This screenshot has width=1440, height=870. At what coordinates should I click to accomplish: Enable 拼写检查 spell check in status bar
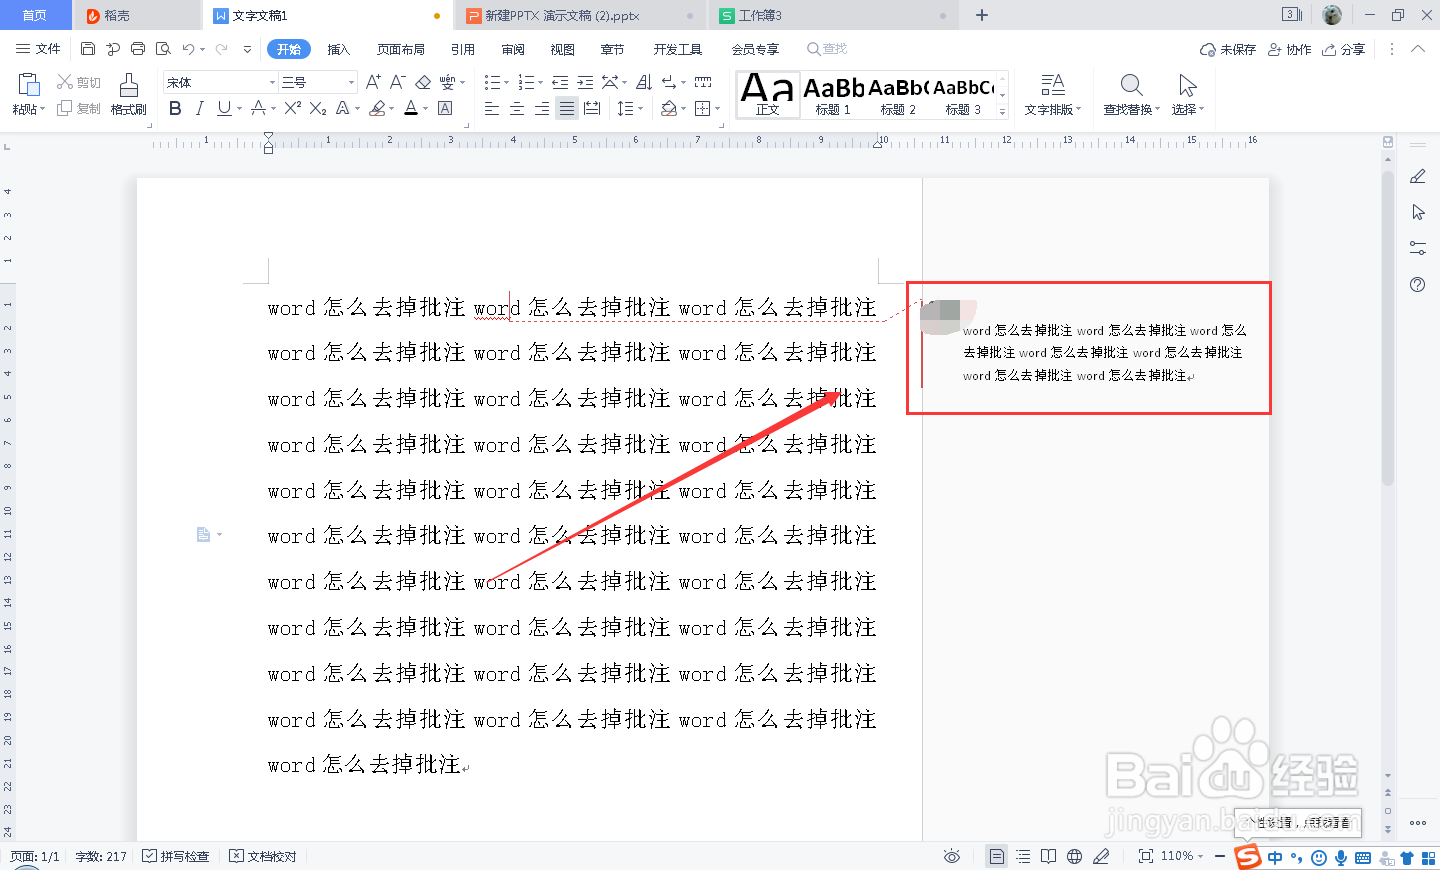[176, 856]
